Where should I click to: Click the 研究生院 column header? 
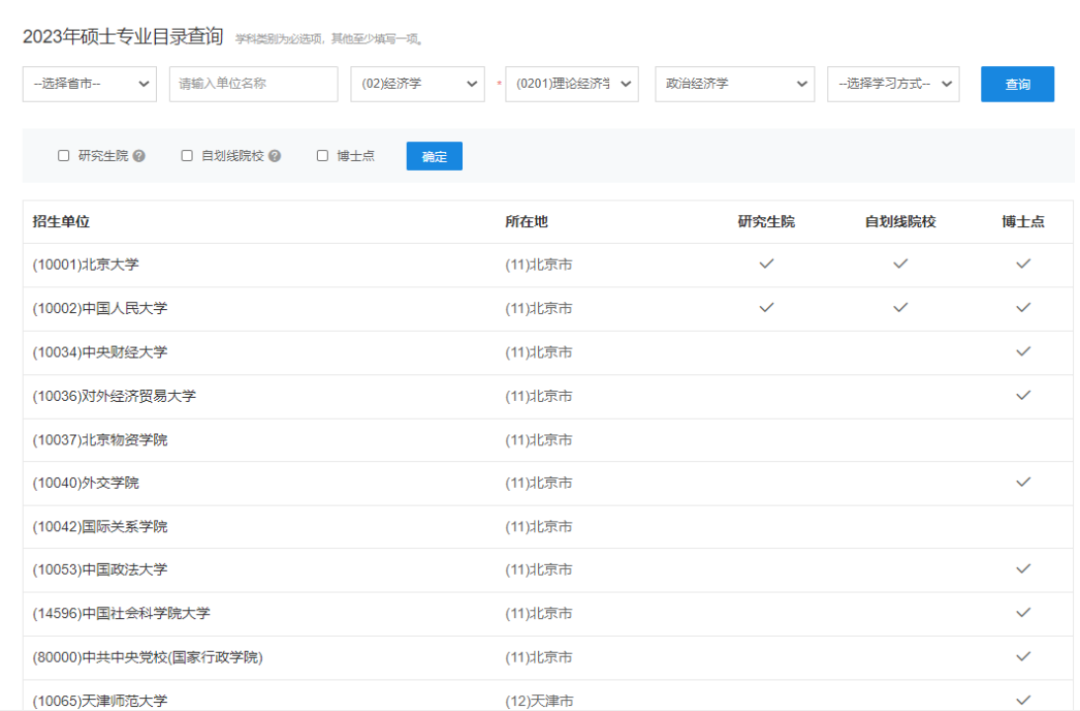(x=766, y=222)
